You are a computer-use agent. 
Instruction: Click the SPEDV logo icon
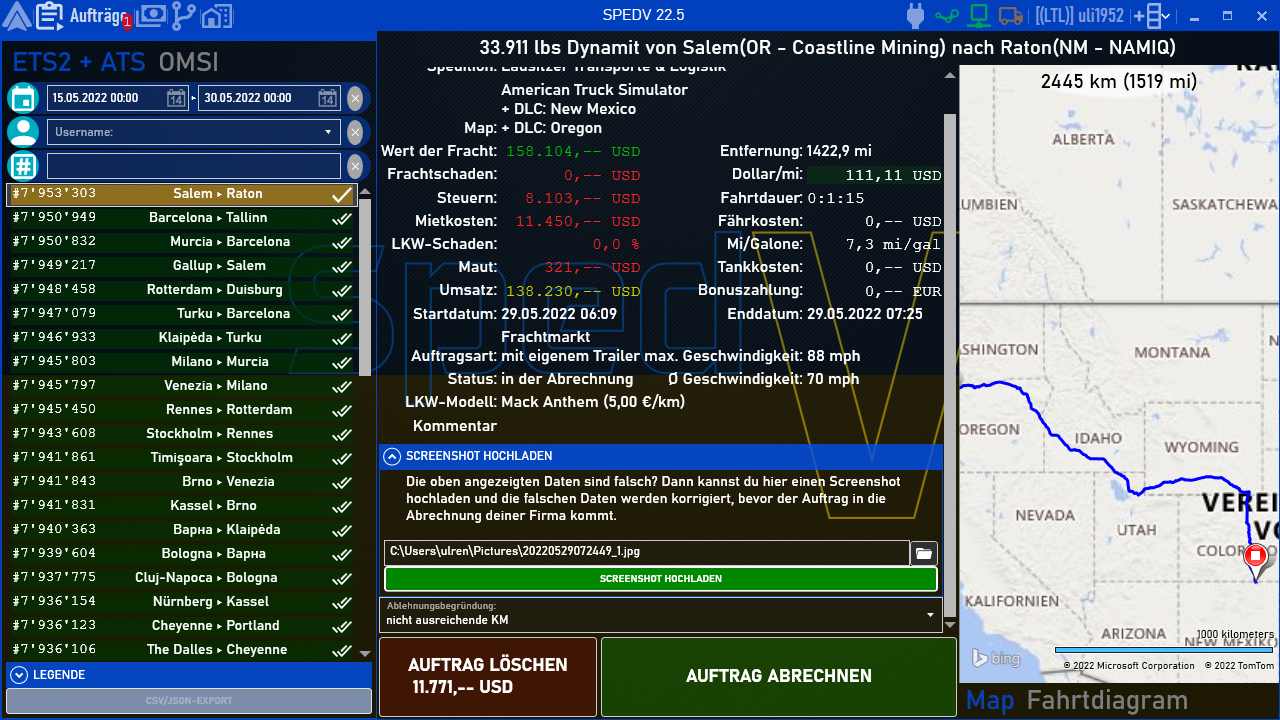(x=17, y=15)
